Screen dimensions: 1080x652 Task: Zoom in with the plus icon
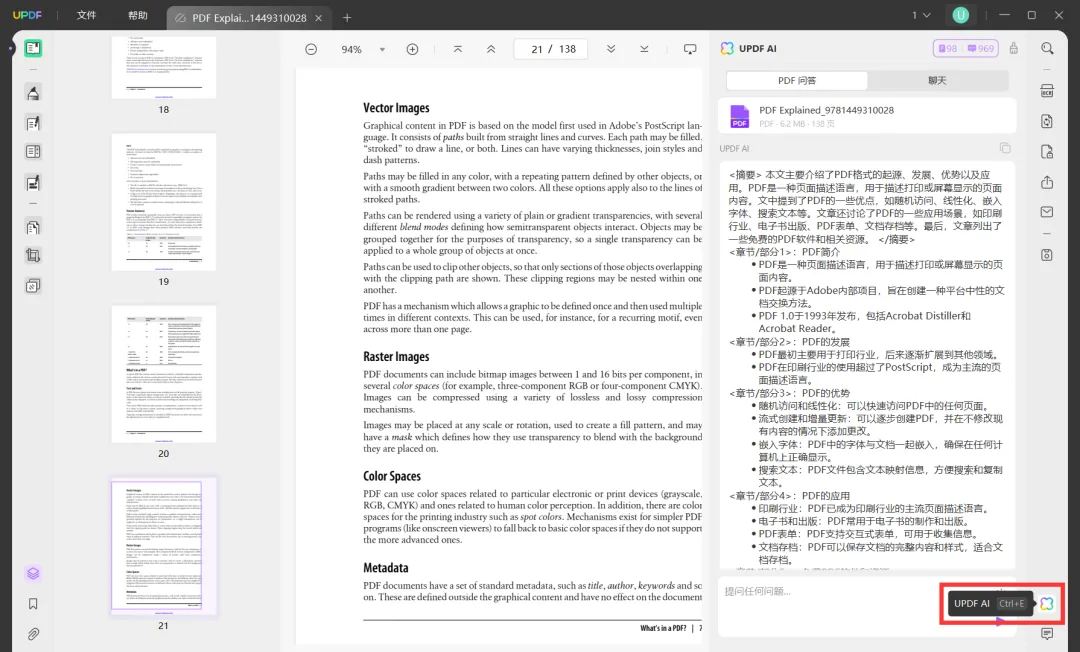pyautogui.click(x=412, y=48)
